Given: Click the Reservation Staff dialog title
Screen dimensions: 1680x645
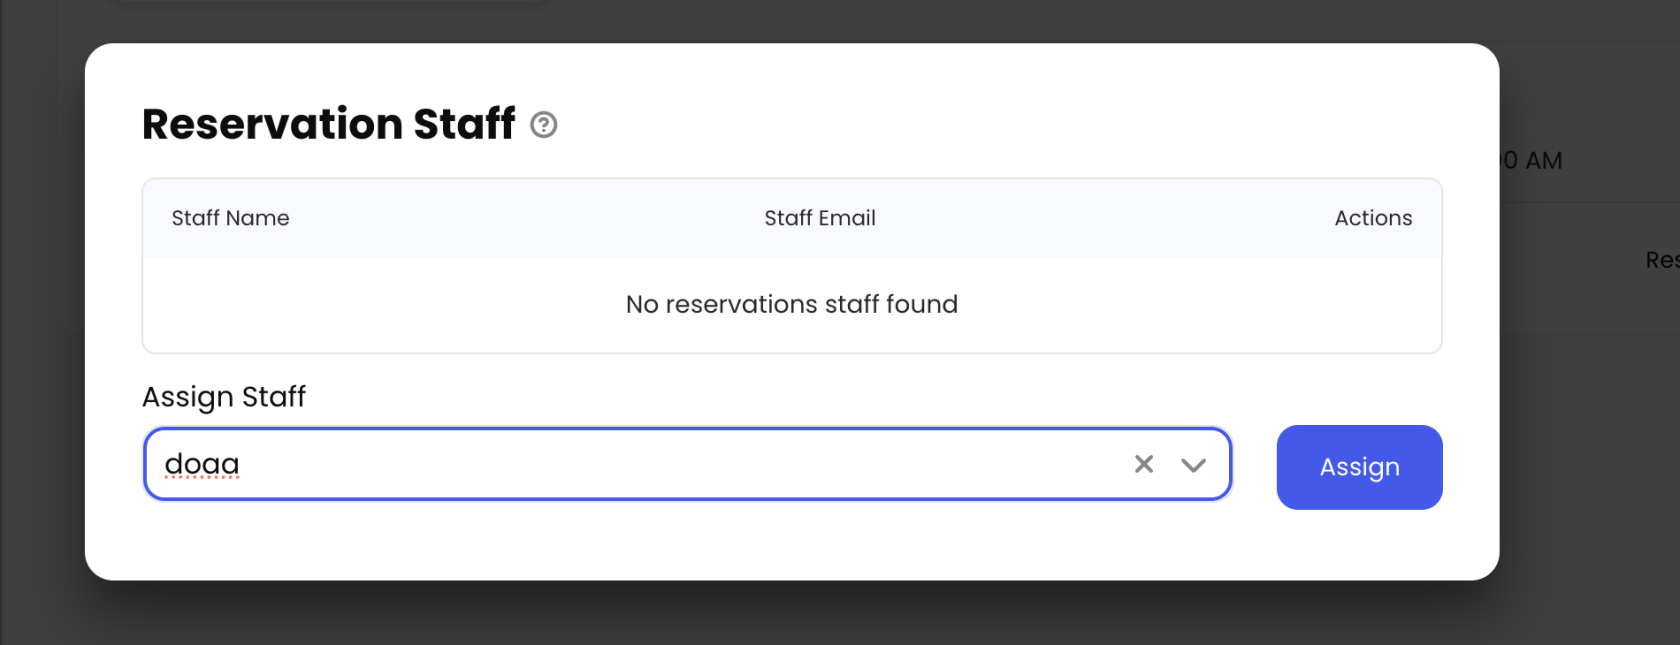Looking at the screenshot, I should [x=328, y=124].
